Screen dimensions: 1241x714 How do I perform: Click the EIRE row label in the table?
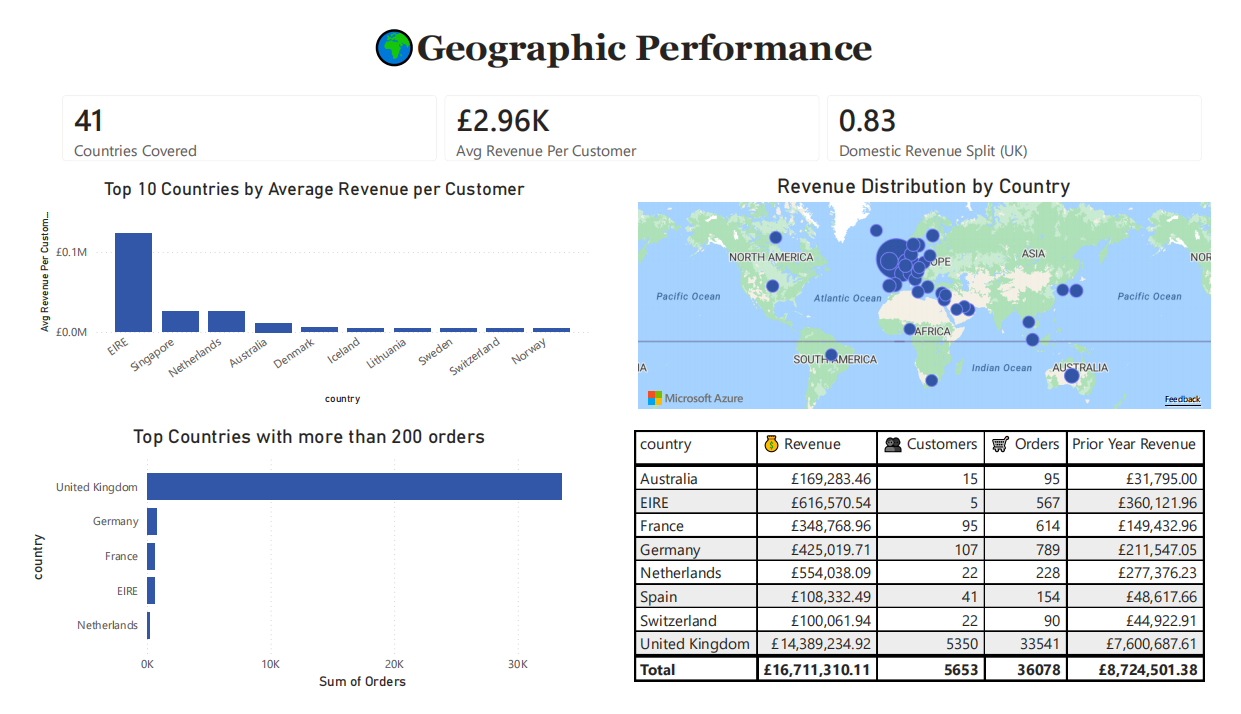(656, 502)
